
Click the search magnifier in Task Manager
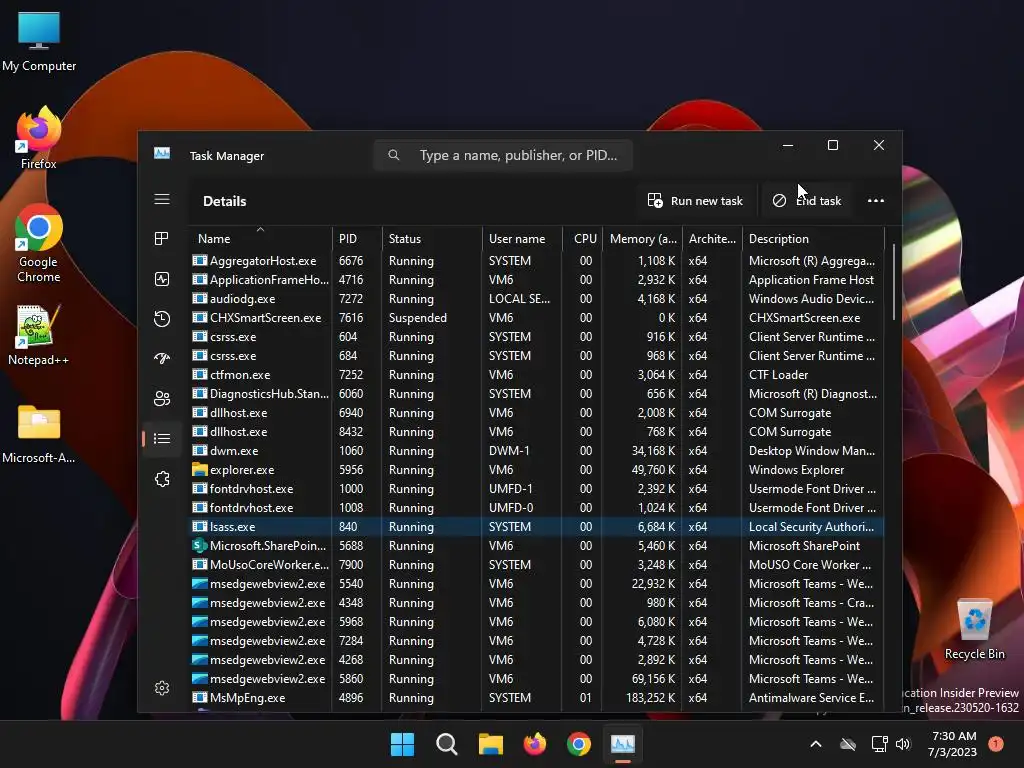[393, 155]
